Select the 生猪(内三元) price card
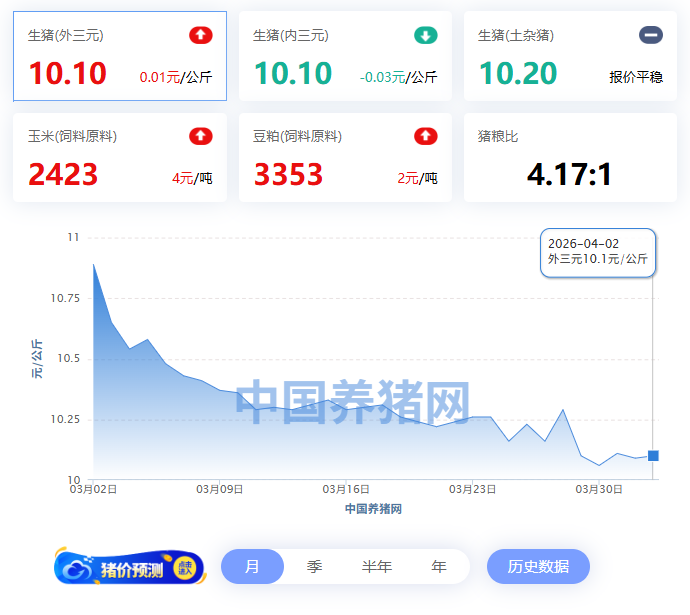 click(x=345, y=57)
